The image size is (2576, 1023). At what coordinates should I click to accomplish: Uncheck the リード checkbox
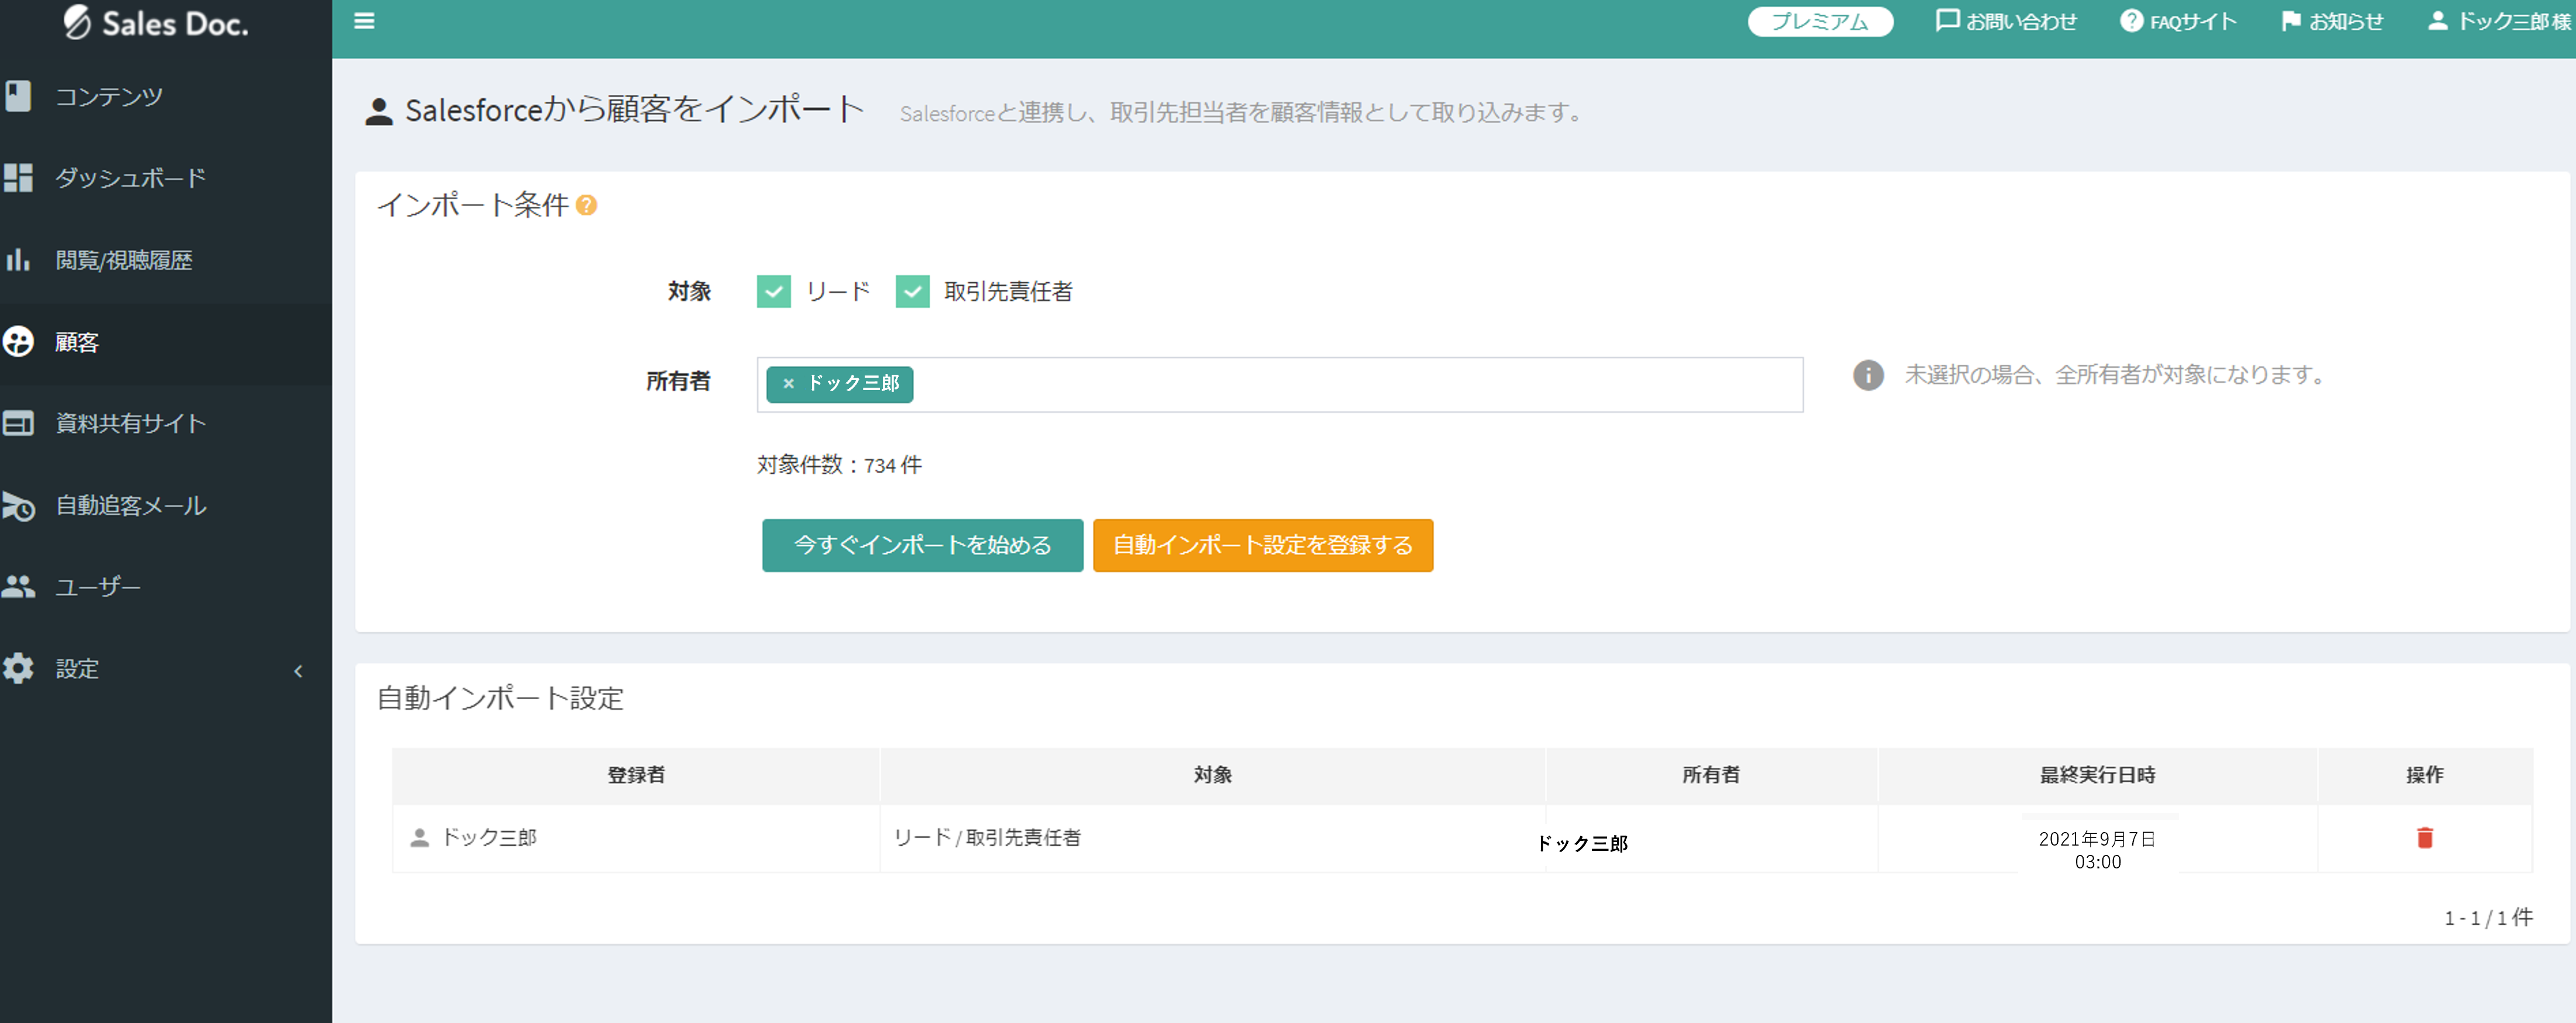point(773,291)
